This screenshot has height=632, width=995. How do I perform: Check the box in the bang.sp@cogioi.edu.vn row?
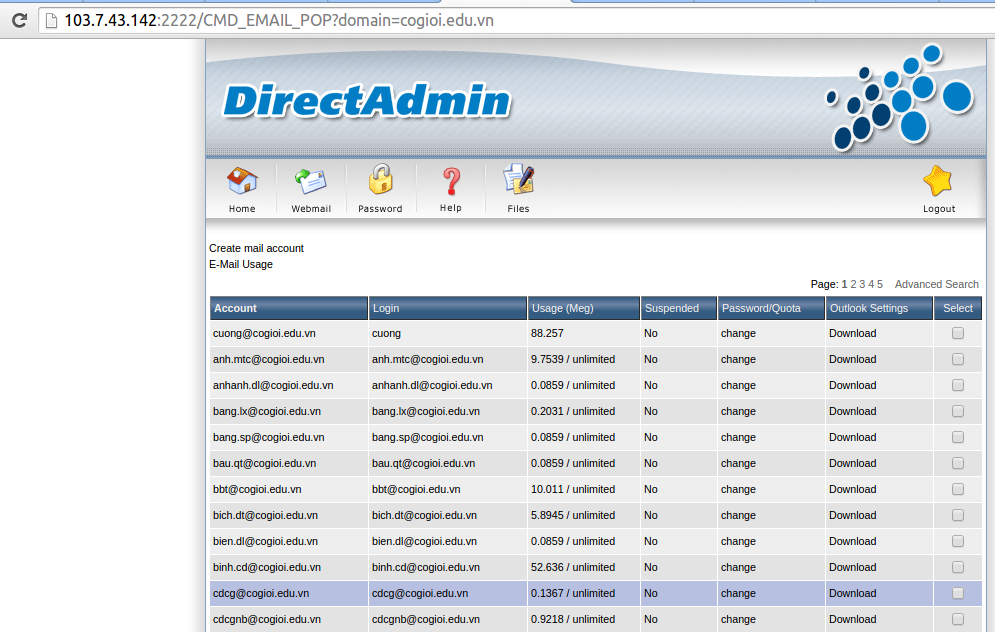(958, 437)
